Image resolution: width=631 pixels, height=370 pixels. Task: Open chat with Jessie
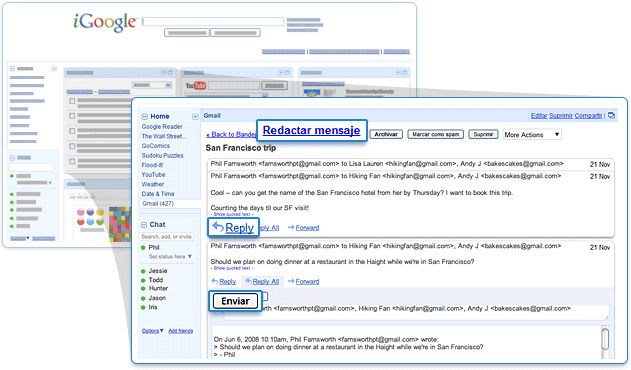[x=158, y=271]
